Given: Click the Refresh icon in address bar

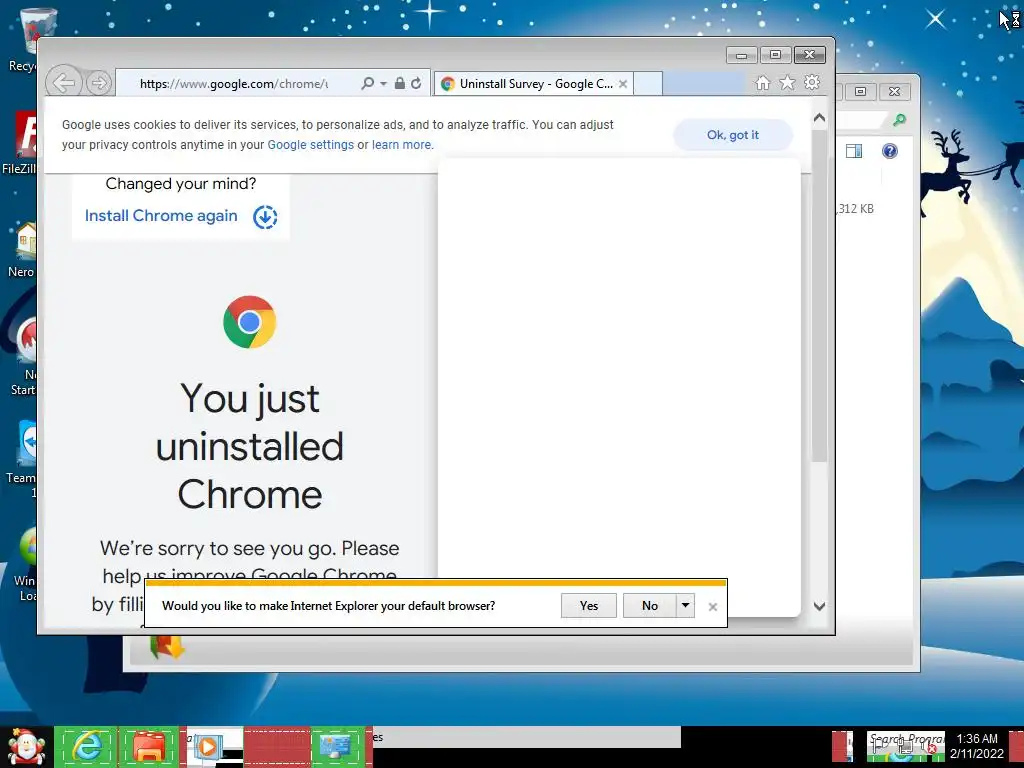Looking at the screenshot, I should pos(416,83).
